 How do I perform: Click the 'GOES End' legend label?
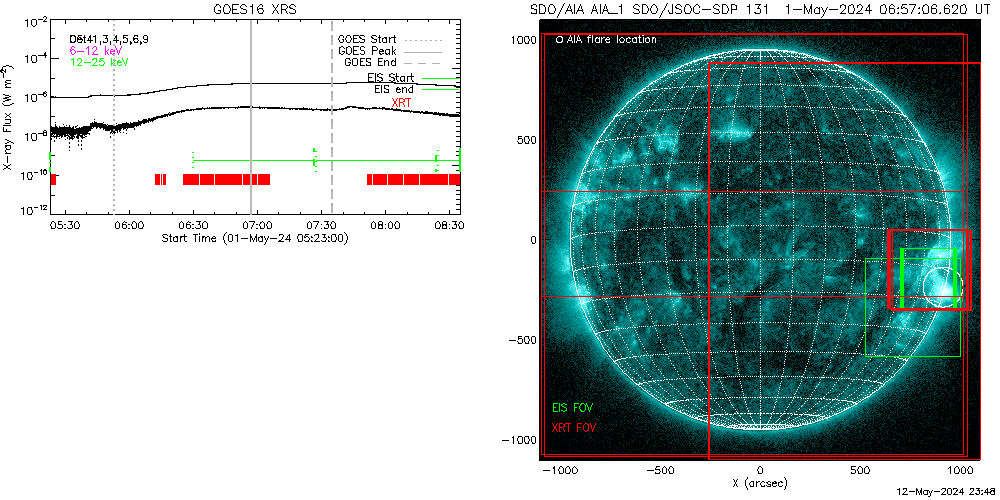(370, 62)
